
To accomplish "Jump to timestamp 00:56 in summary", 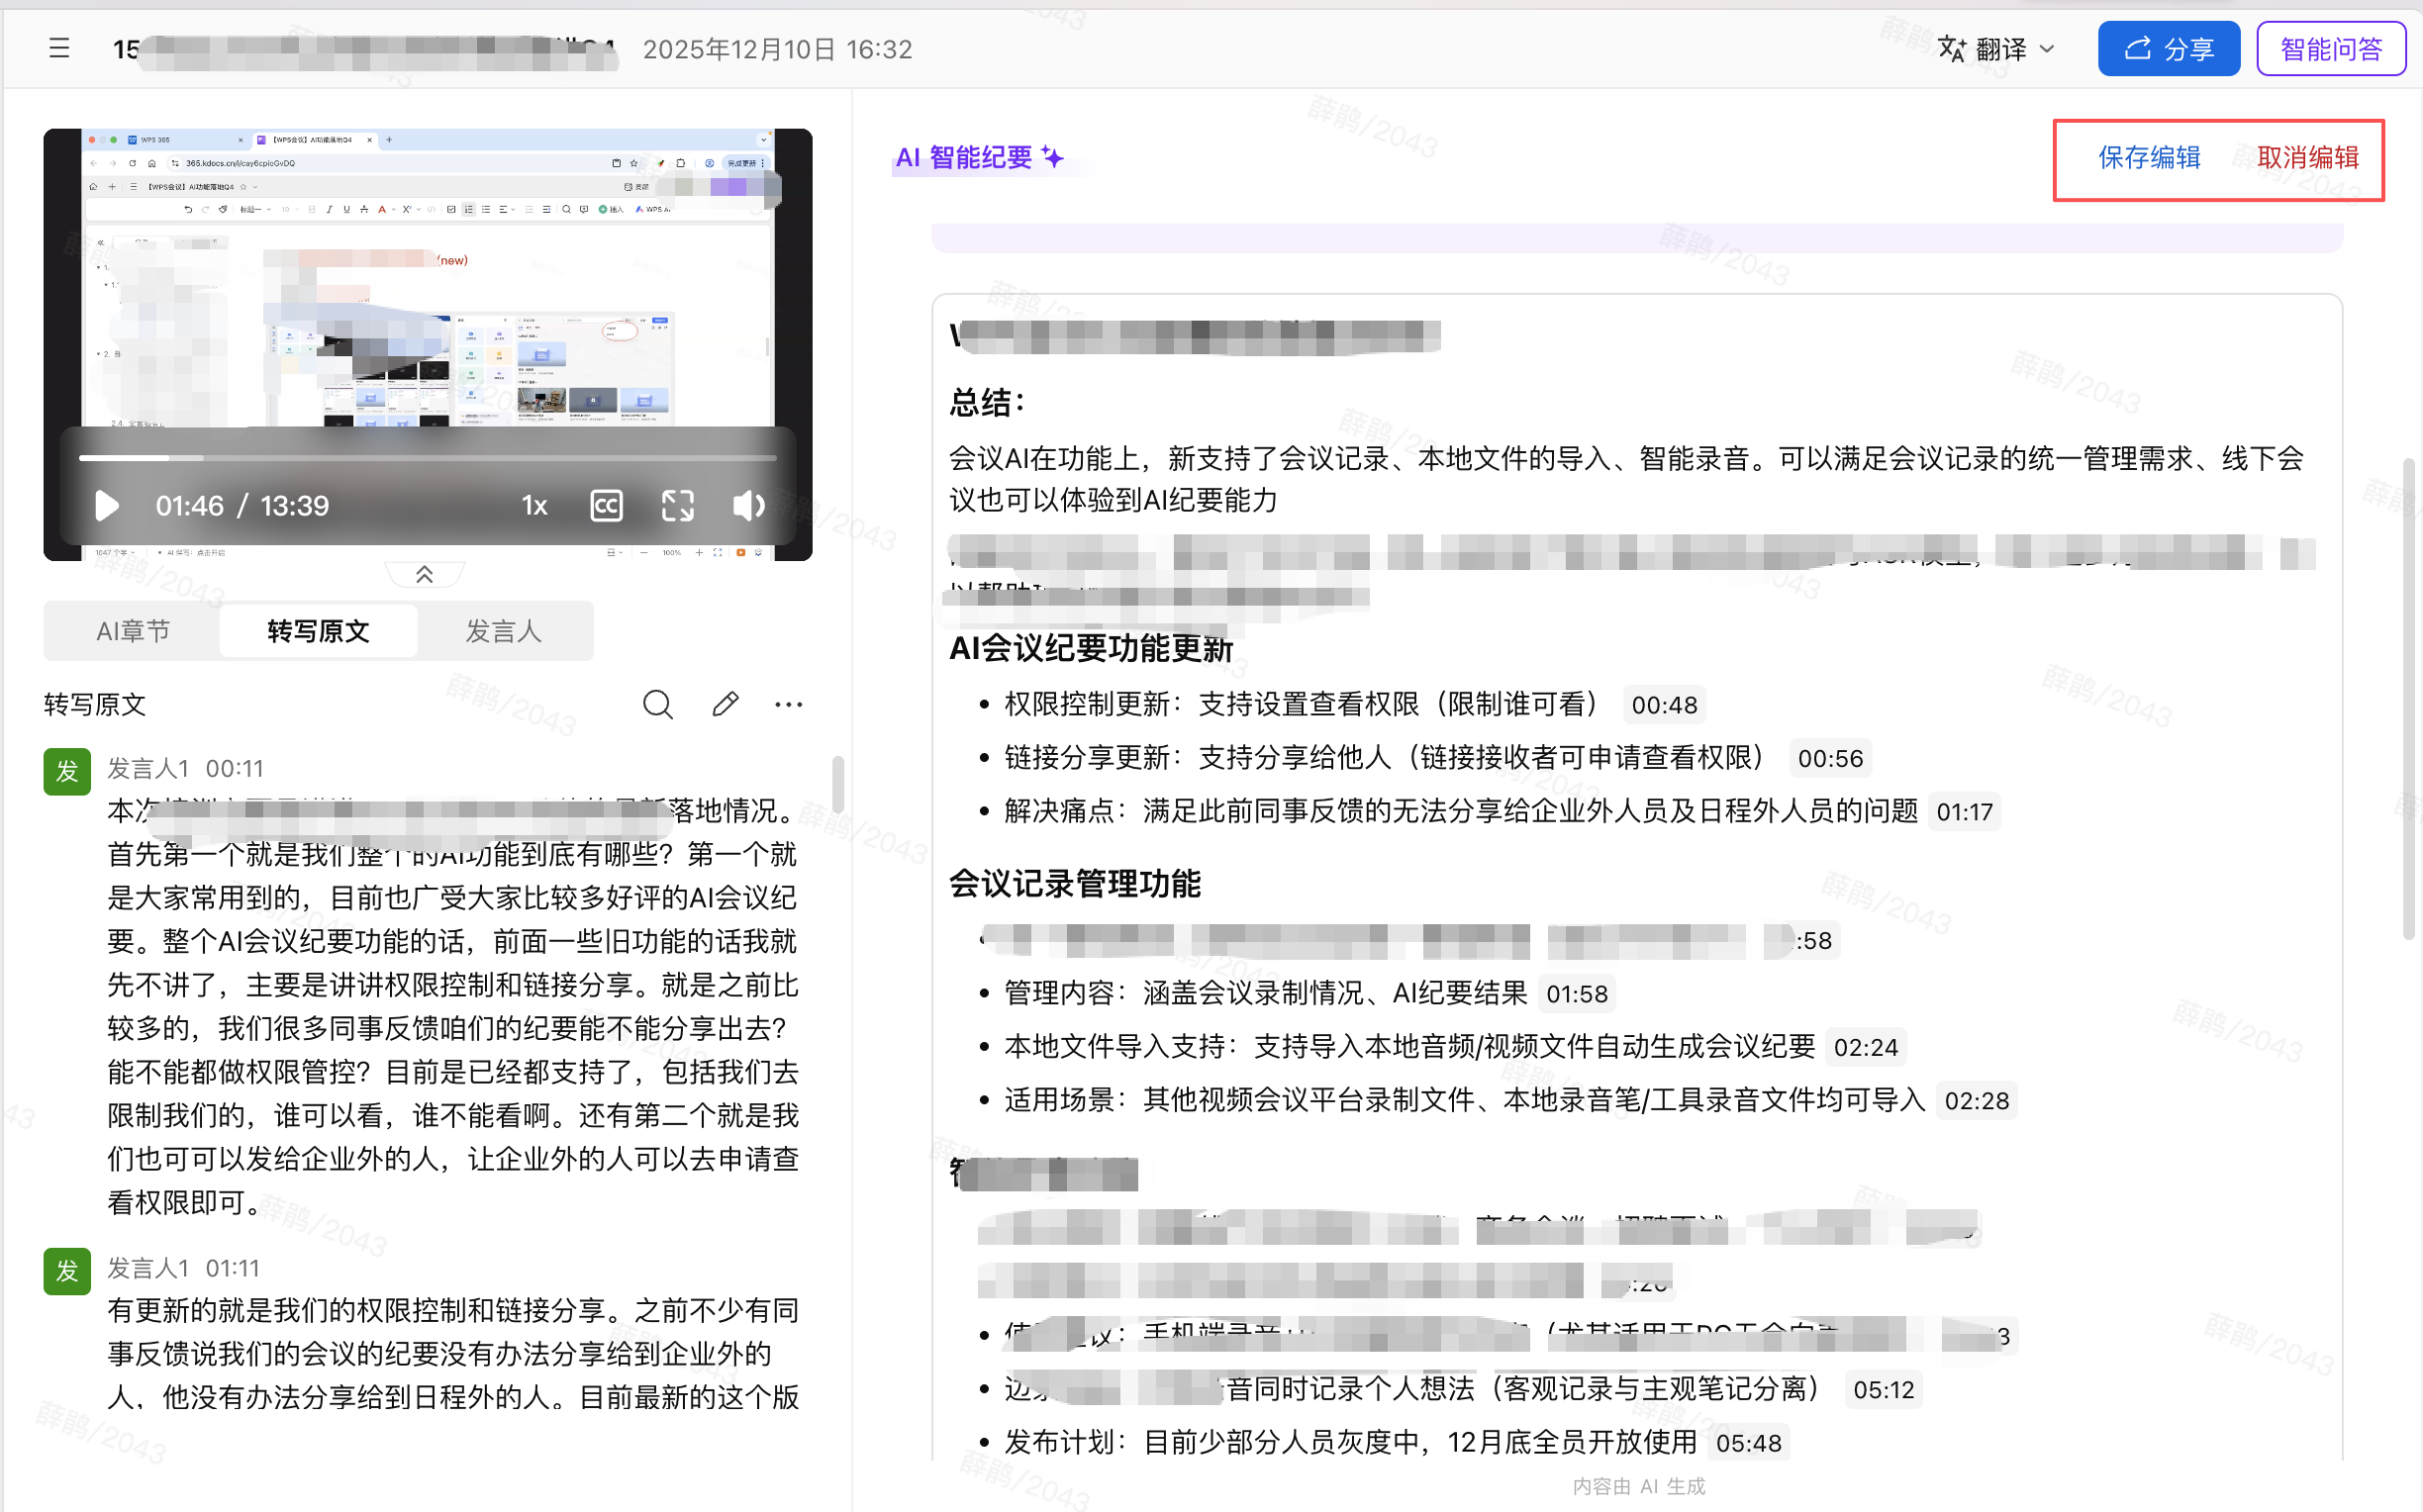I will click(x=1830, y=758).
